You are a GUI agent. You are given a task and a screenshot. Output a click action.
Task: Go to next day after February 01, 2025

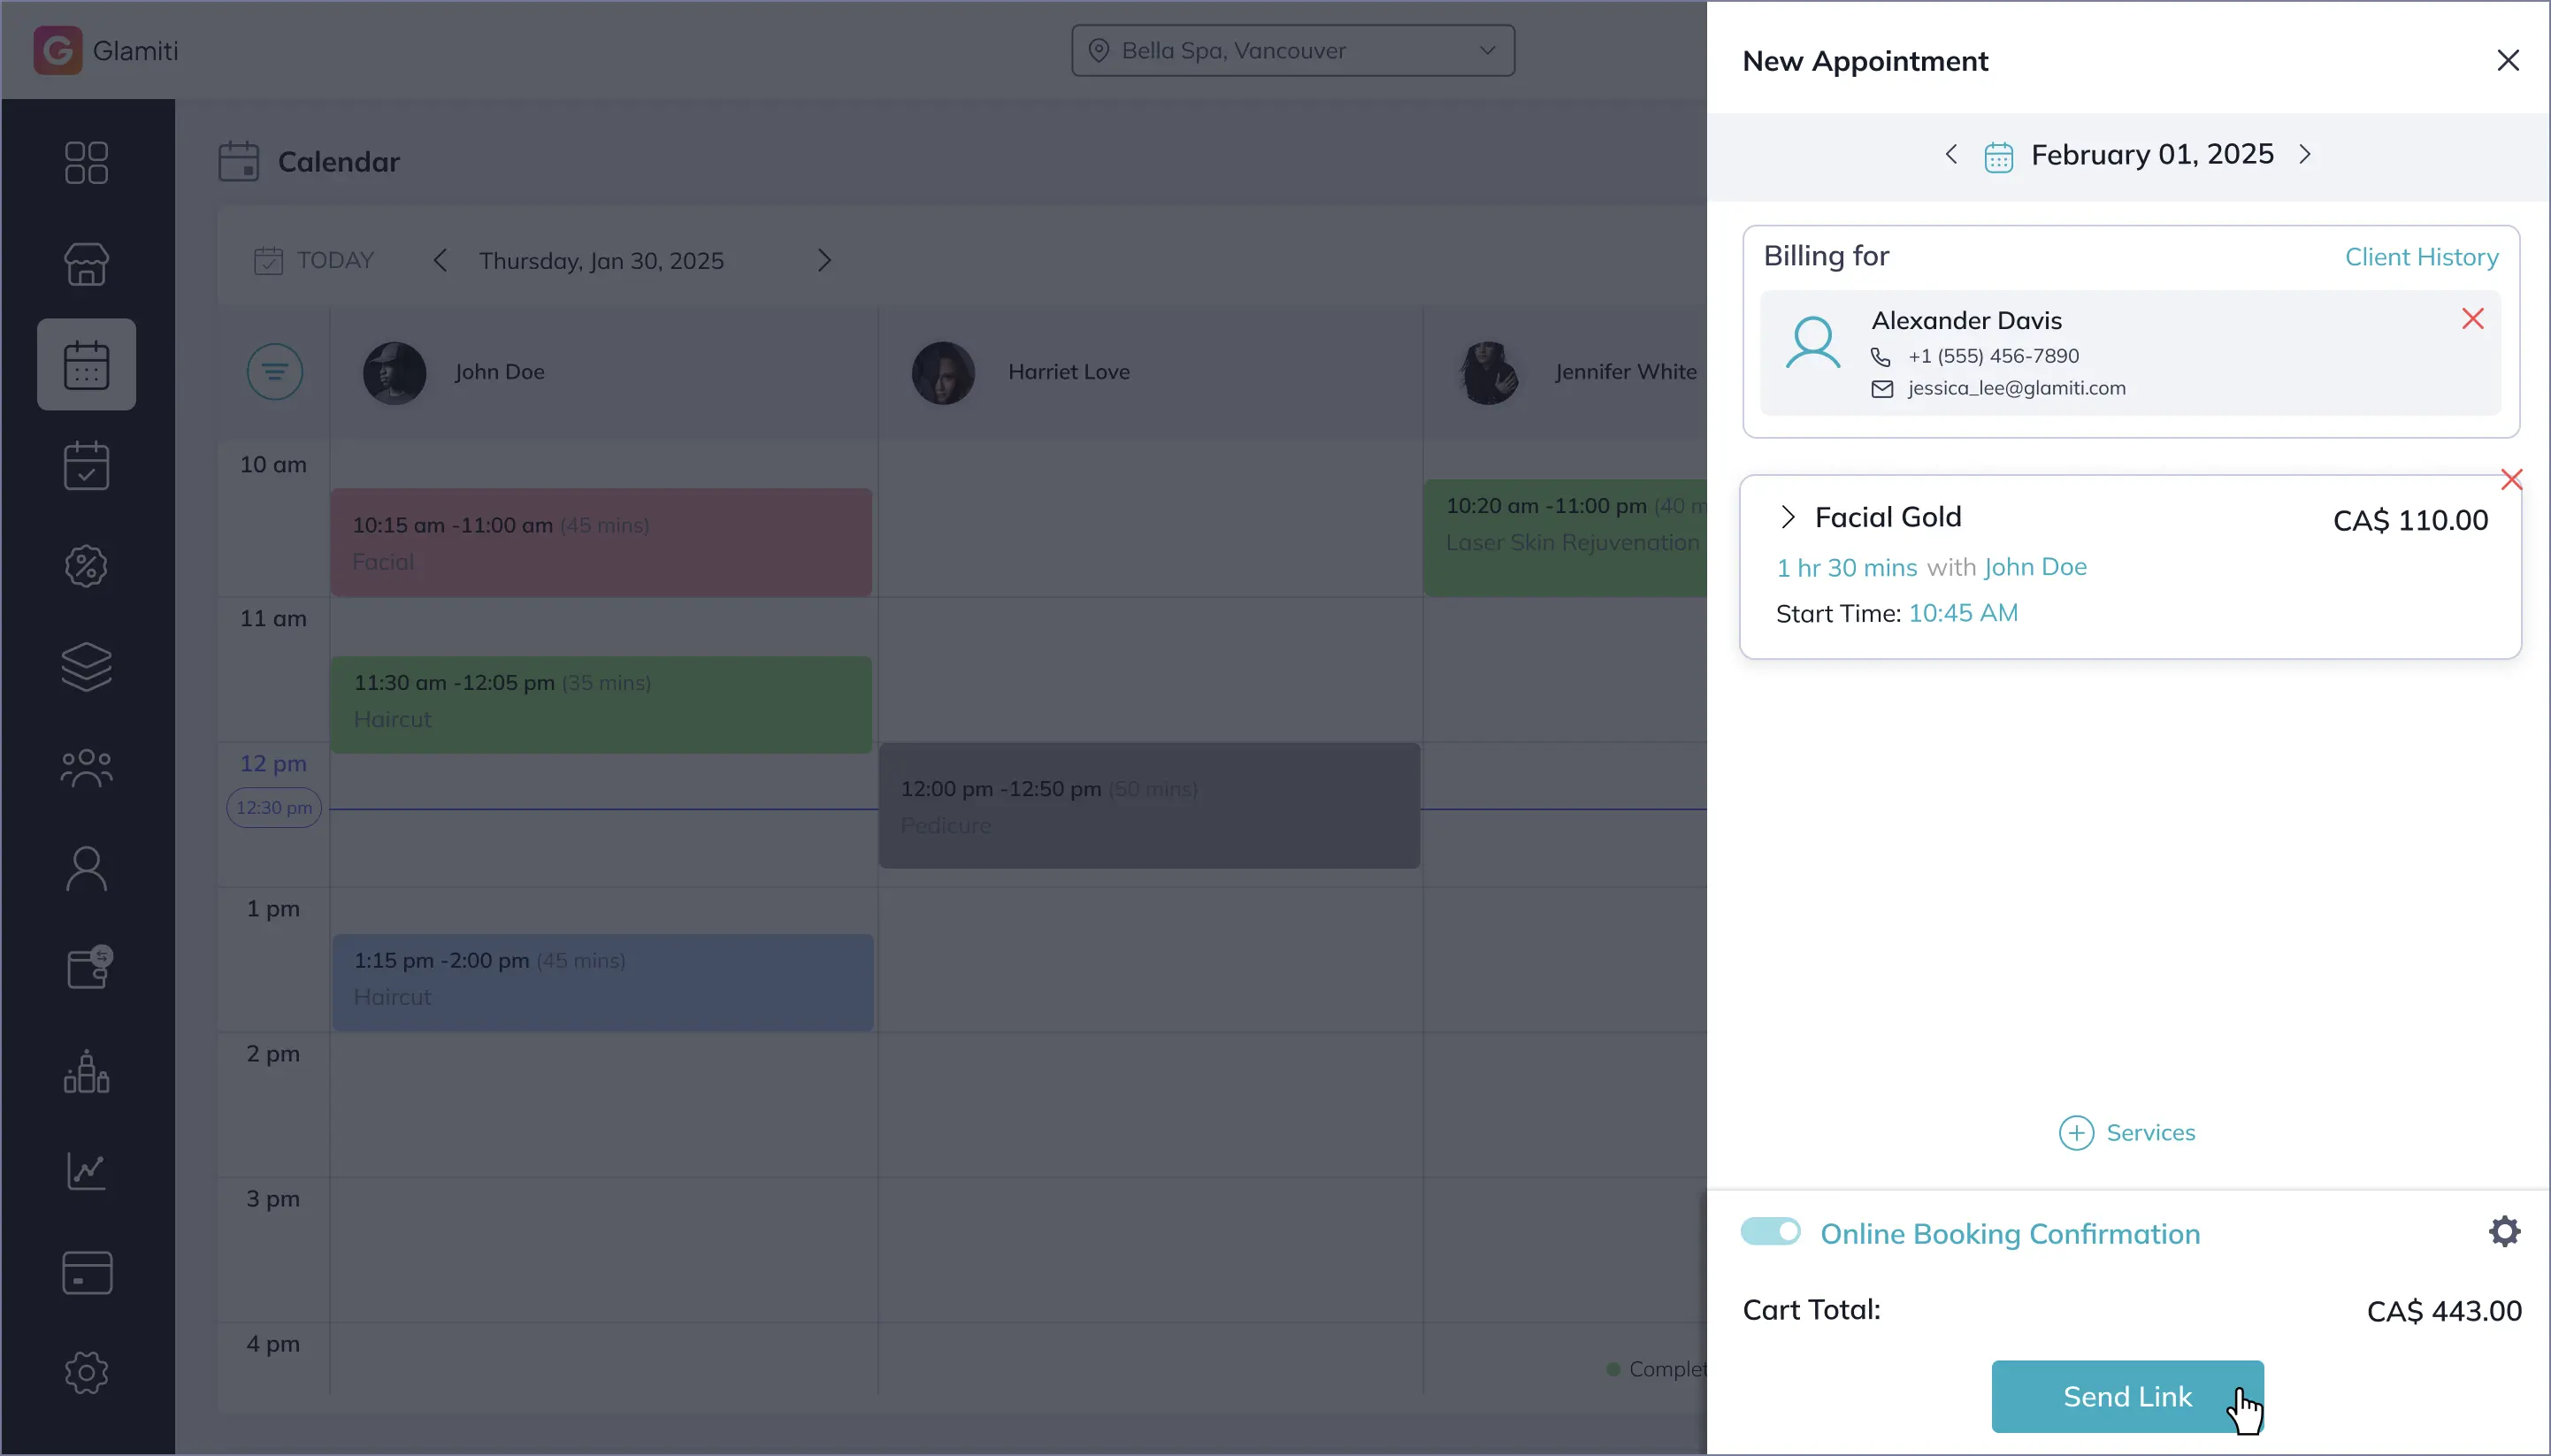pos(2304,154)
